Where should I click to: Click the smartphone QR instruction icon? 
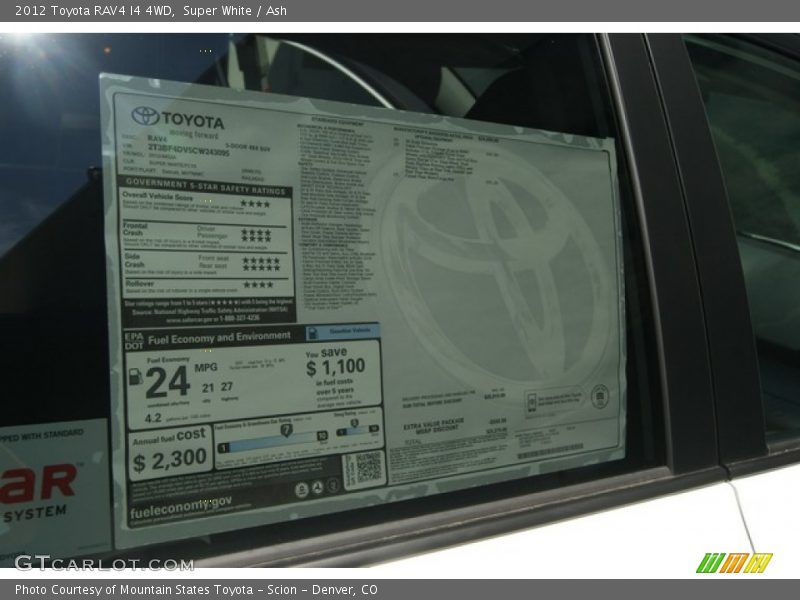(x=532, y=403)
